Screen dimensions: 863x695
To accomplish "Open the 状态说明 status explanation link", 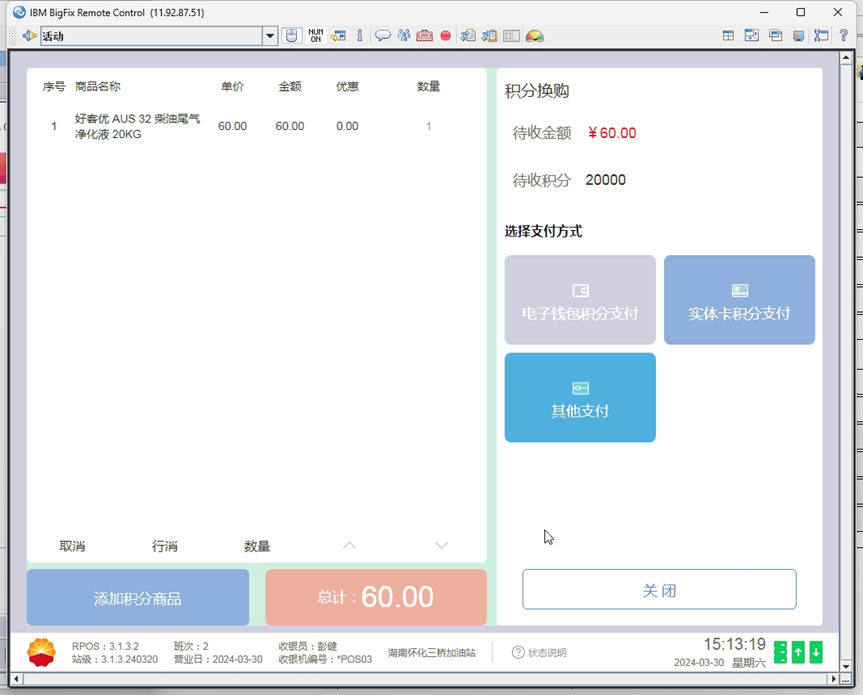I will [539, 653].
